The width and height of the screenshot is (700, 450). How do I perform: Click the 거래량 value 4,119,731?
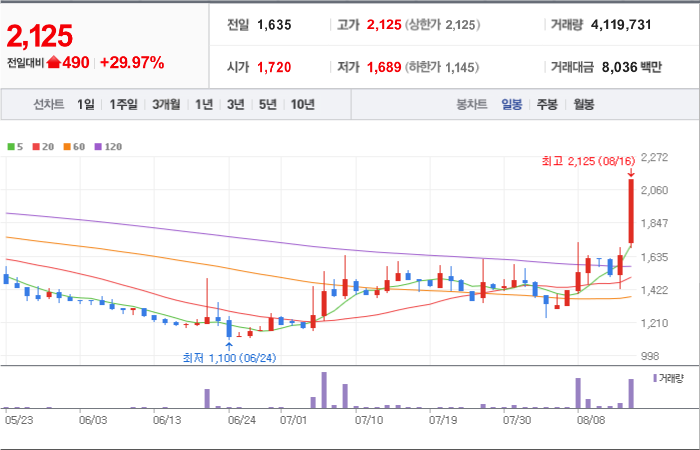(x=621, y=25)
